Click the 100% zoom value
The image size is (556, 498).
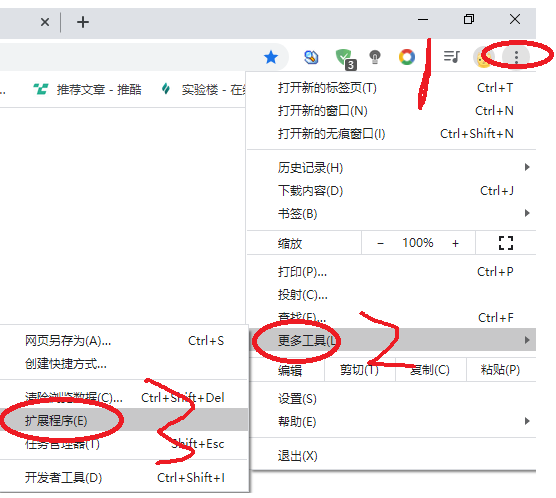[x=418, y=243]
